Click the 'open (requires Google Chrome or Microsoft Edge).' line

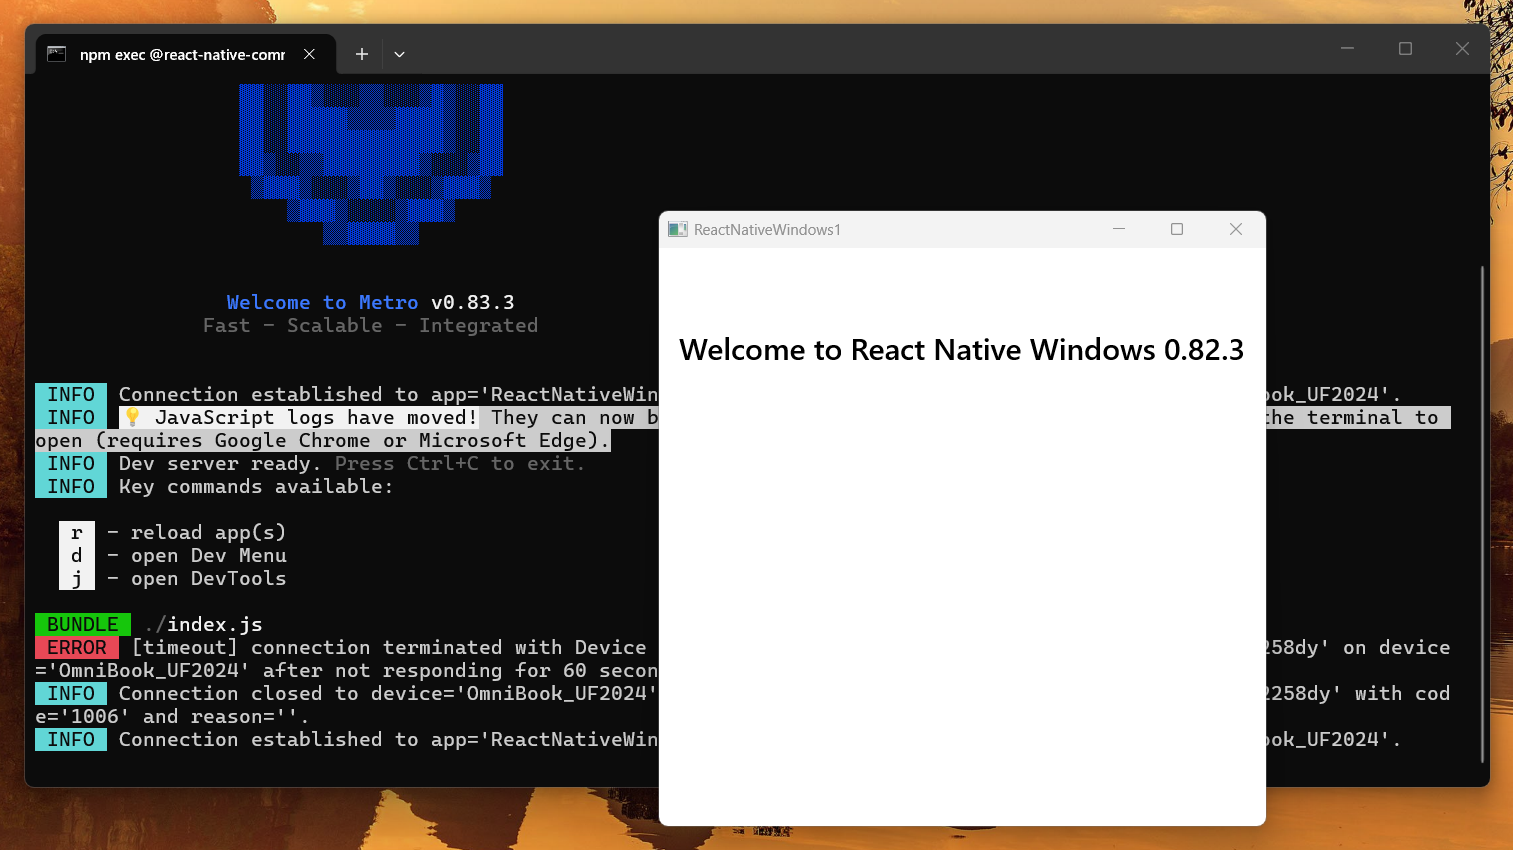(x=323, y=440)
